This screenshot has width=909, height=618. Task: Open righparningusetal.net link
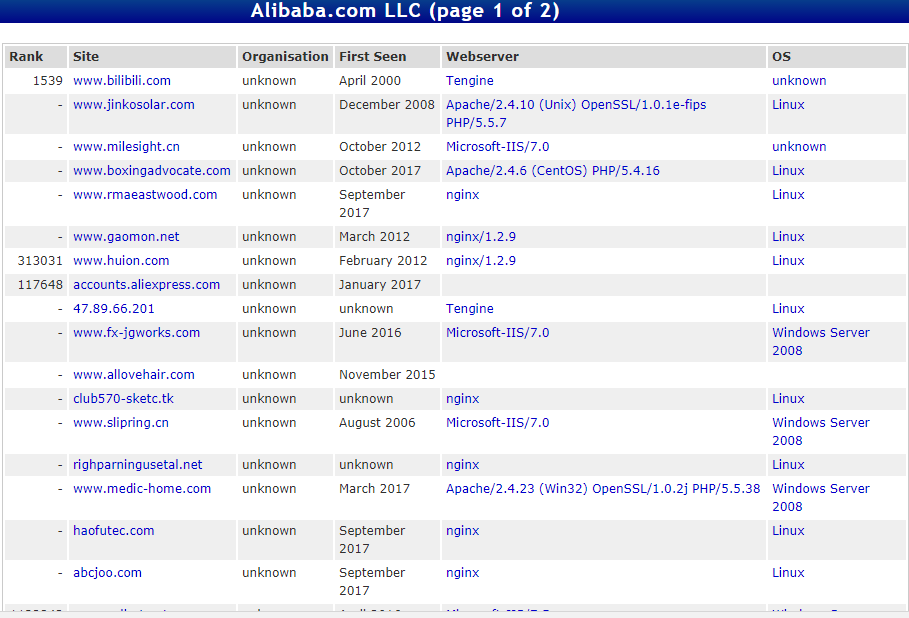tap(137, 465)
